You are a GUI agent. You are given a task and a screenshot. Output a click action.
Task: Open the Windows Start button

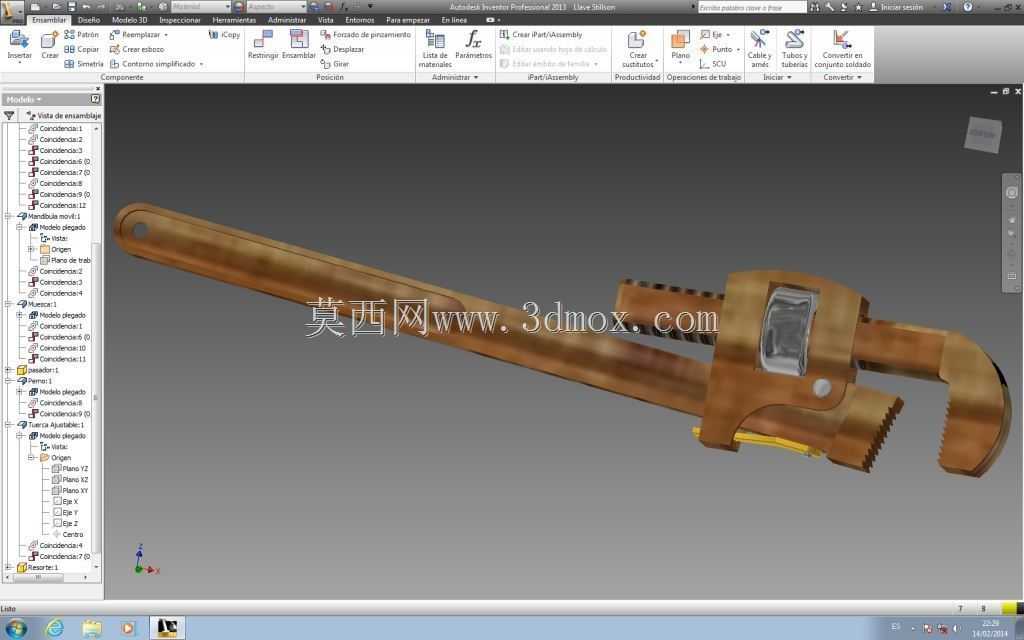pyautogui.click(x=15, y=628)
